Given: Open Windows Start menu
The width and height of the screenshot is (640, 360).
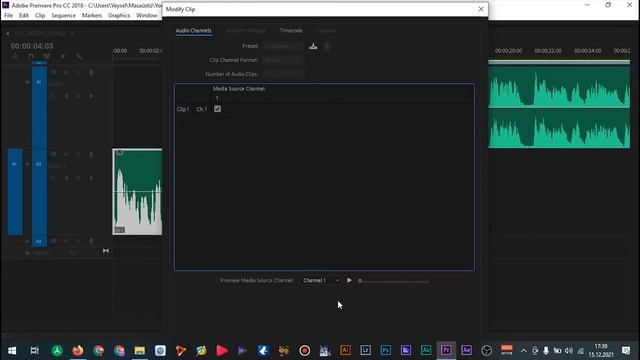Looking at the screenshot, I should (x=12, y=351).
